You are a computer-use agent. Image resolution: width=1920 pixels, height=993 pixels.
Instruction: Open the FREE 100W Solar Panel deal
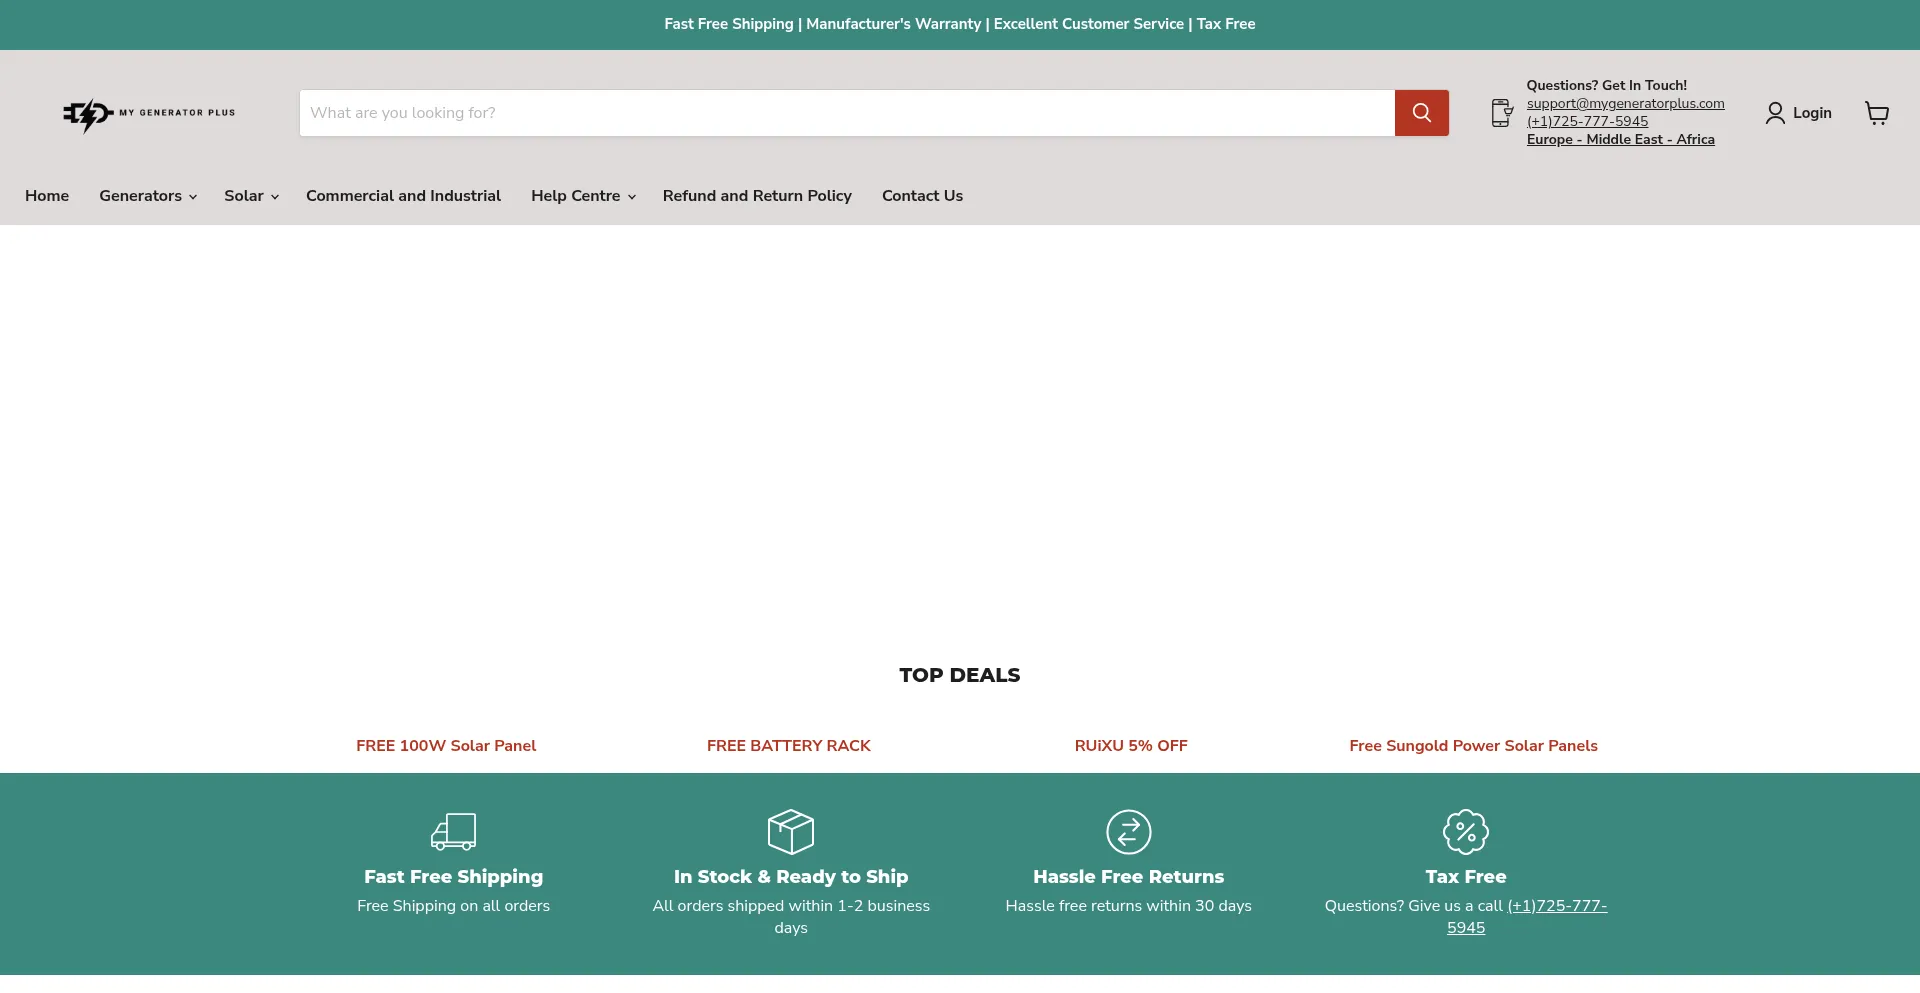(446, 746)
